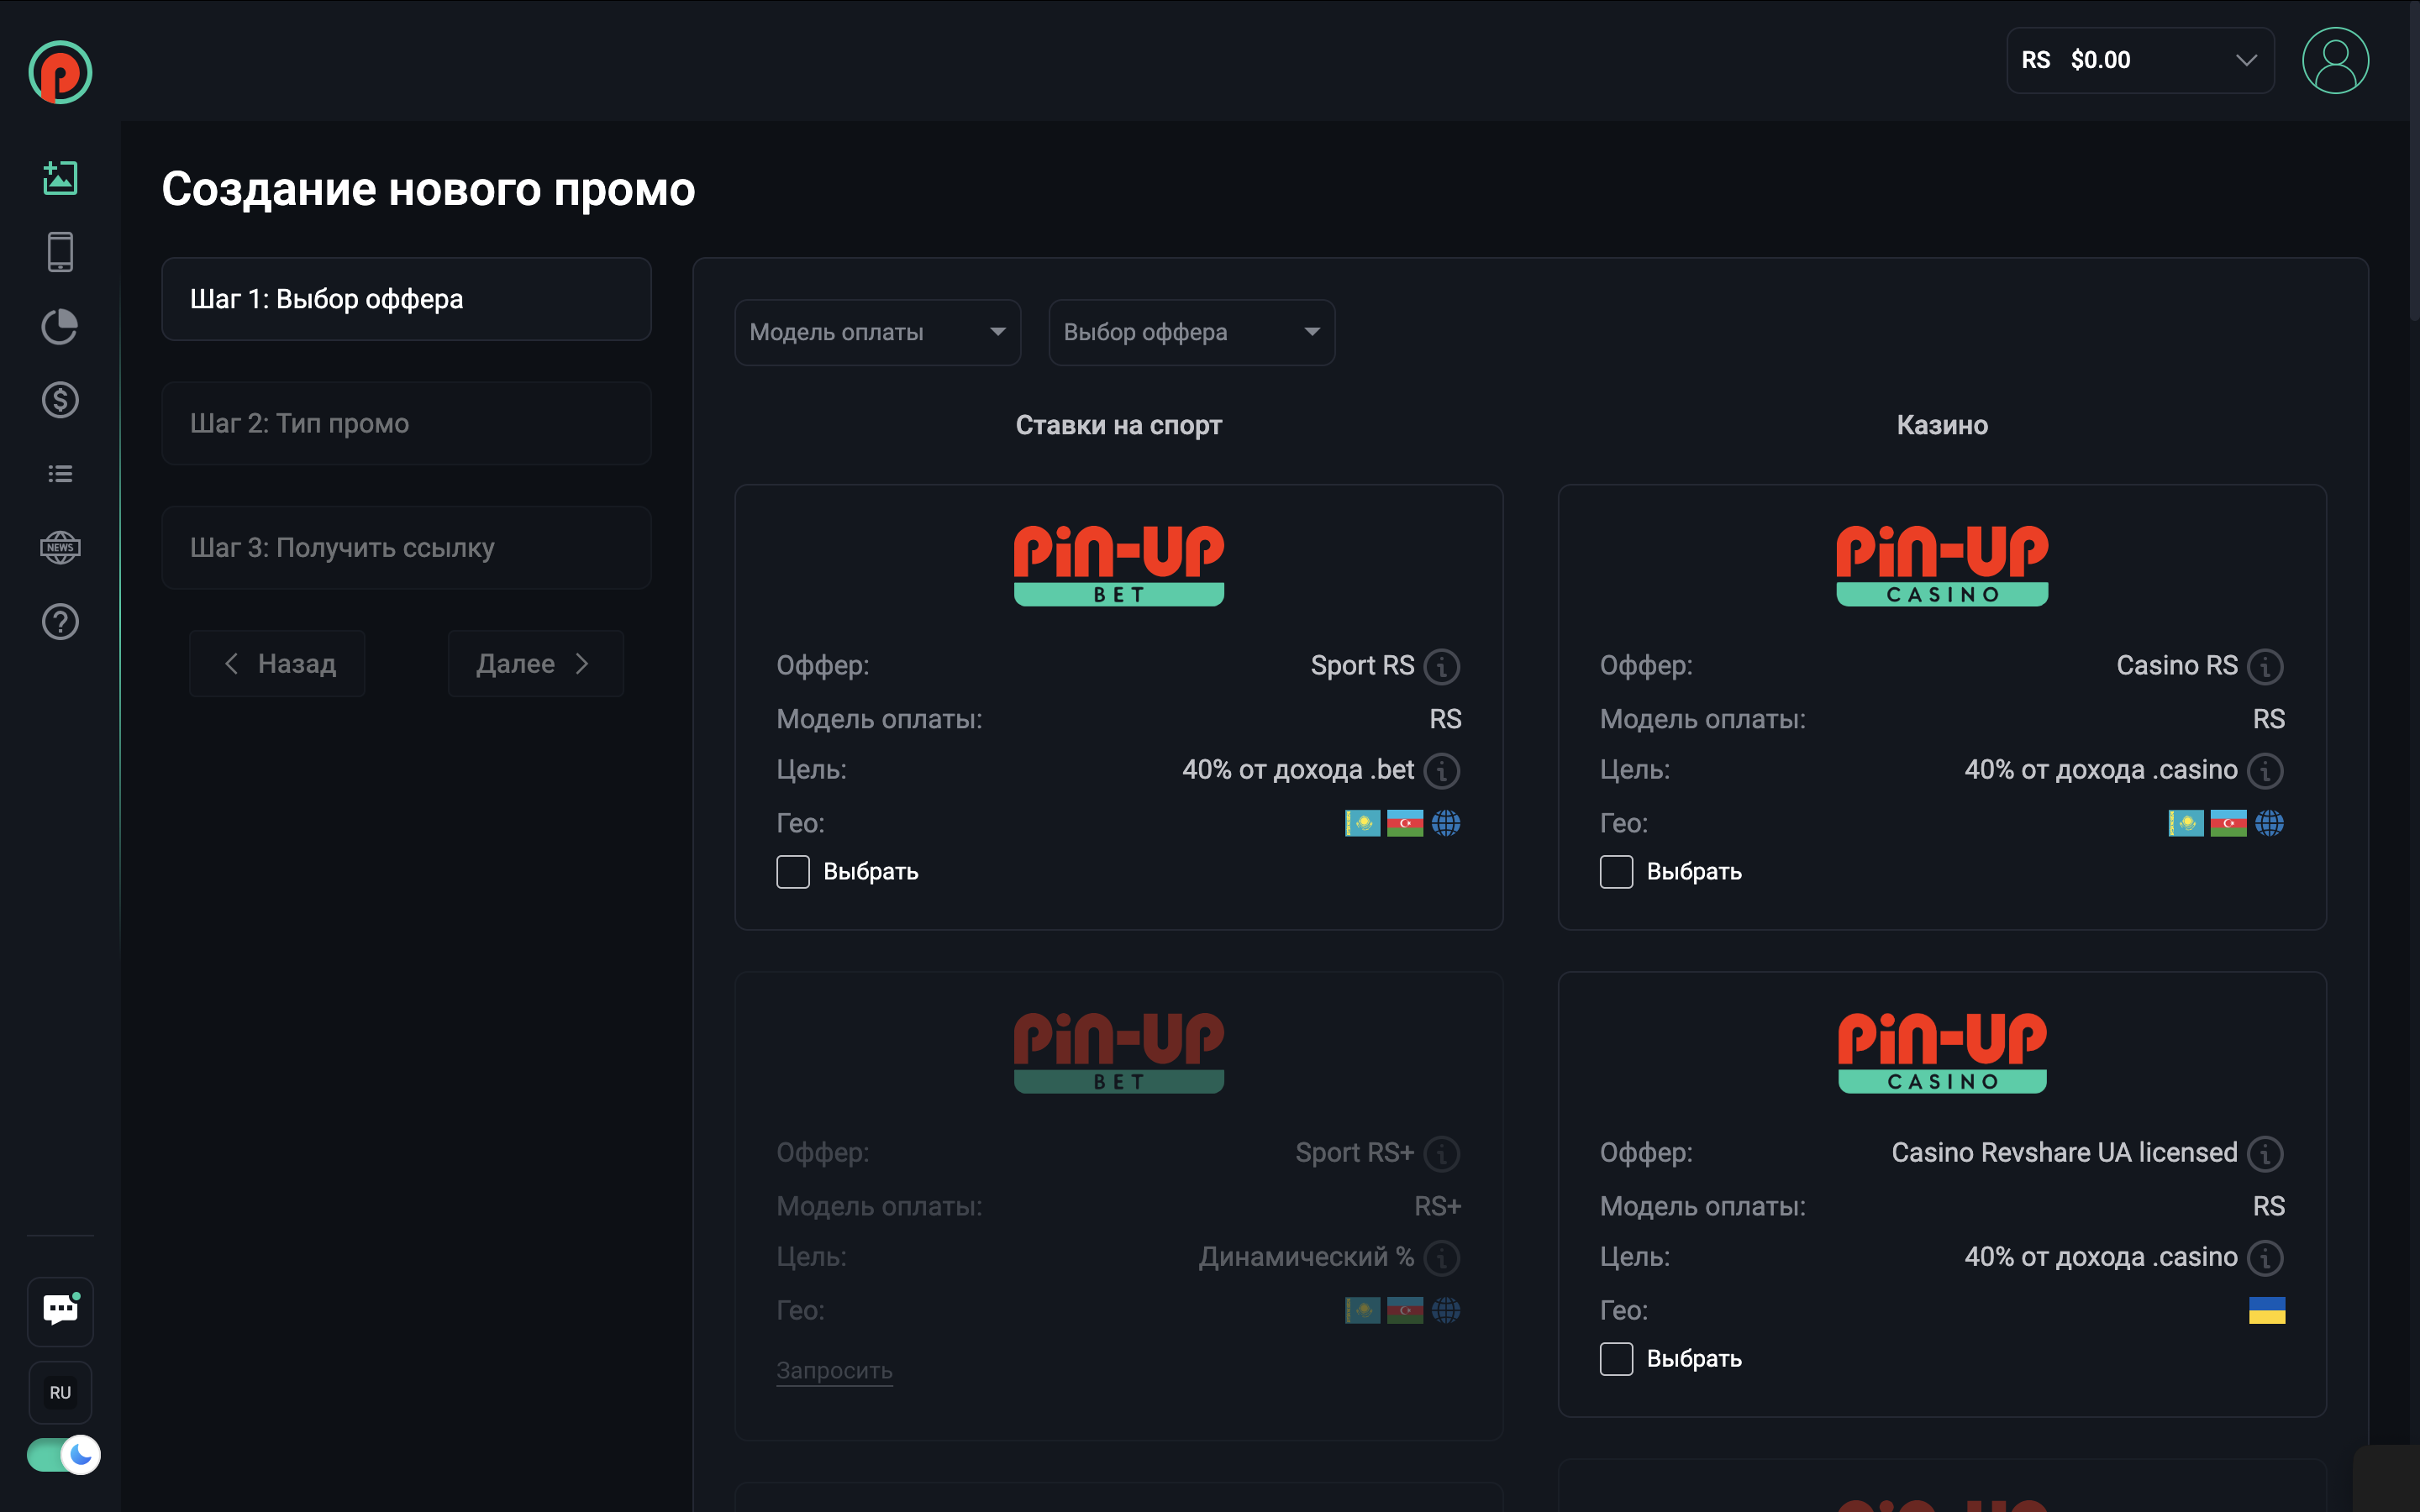Open the live chat bubble icon
This screenshot has height=1512, width=2420.
[60, 1310]
